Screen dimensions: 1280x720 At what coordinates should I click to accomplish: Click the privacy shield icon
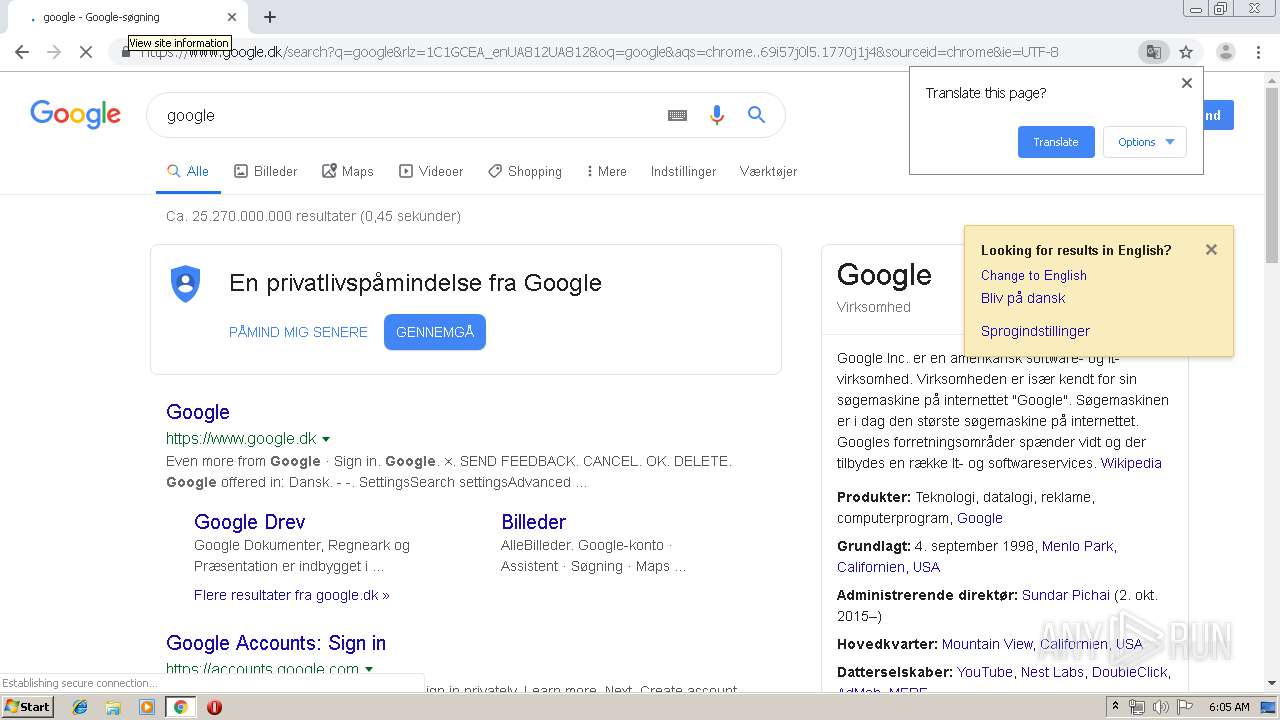pos(185,283)
